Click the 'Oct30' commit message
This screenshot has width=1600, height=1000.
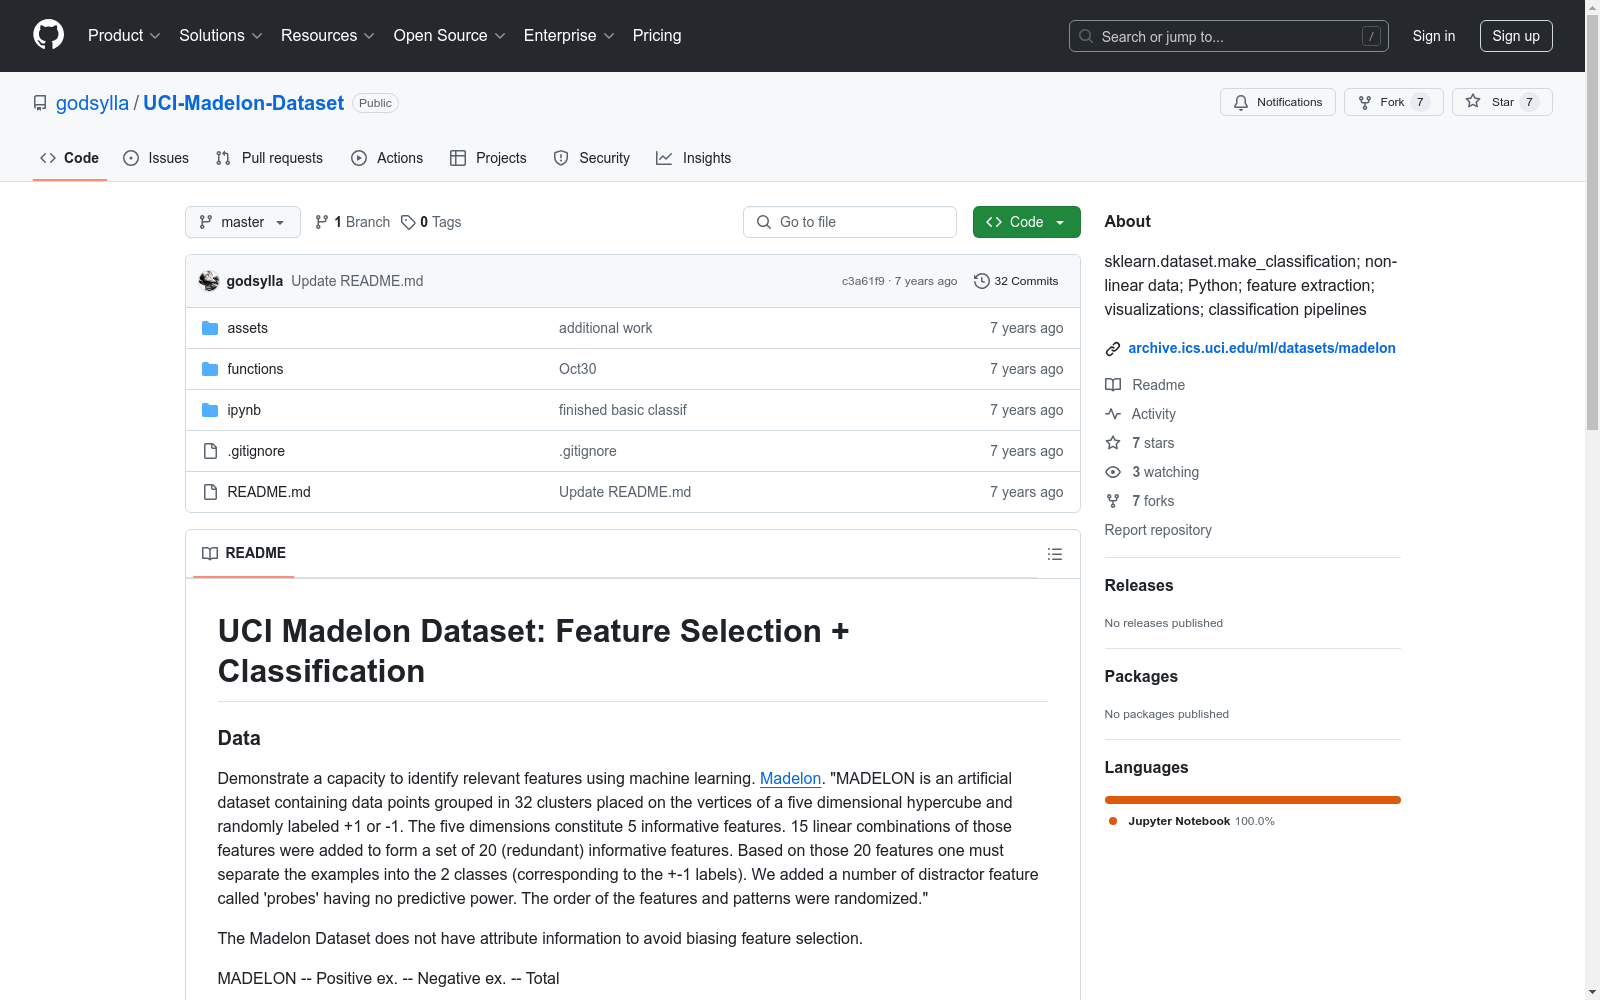577,369
